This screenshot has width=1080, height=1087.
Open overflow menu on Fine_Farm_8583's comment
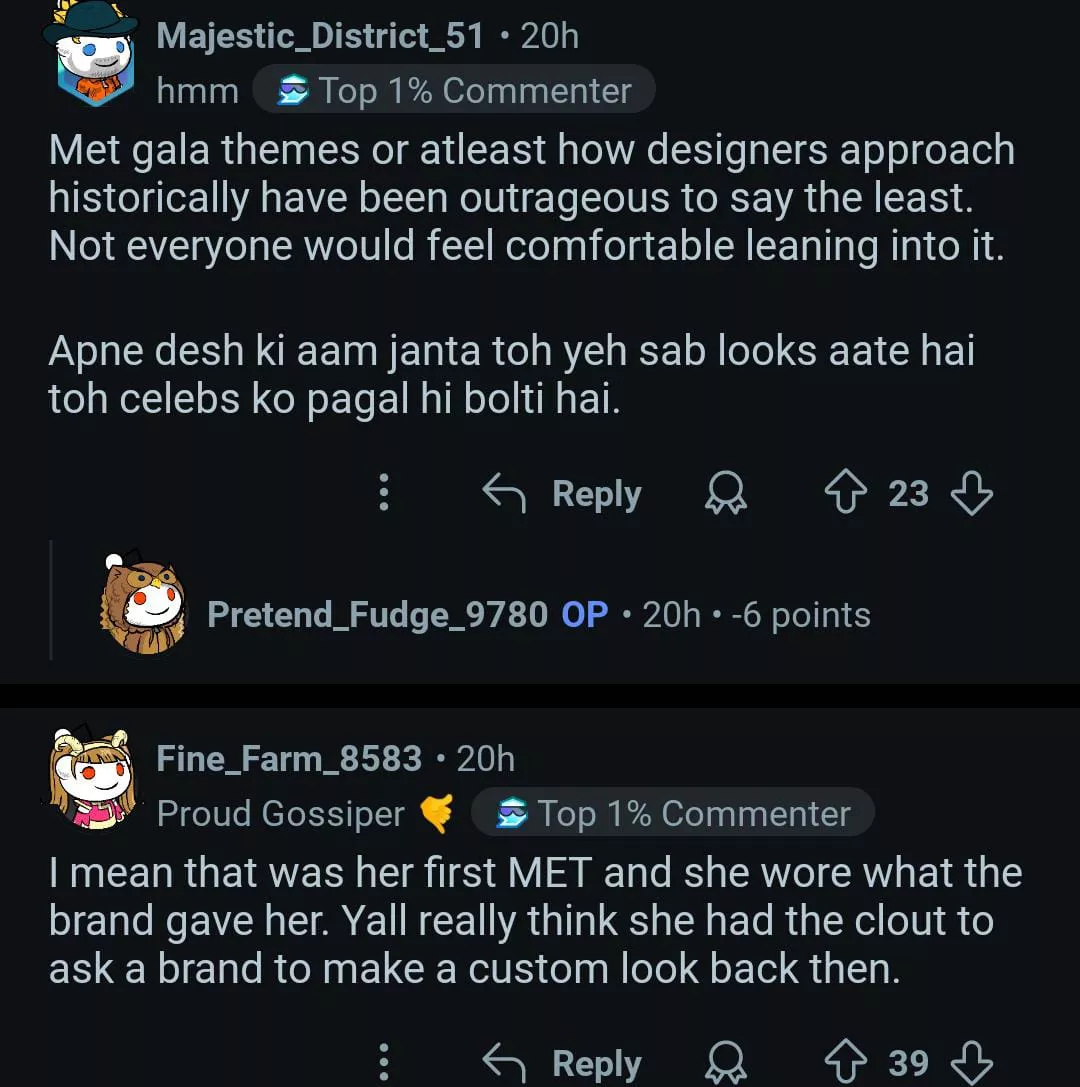(383, 1063)
